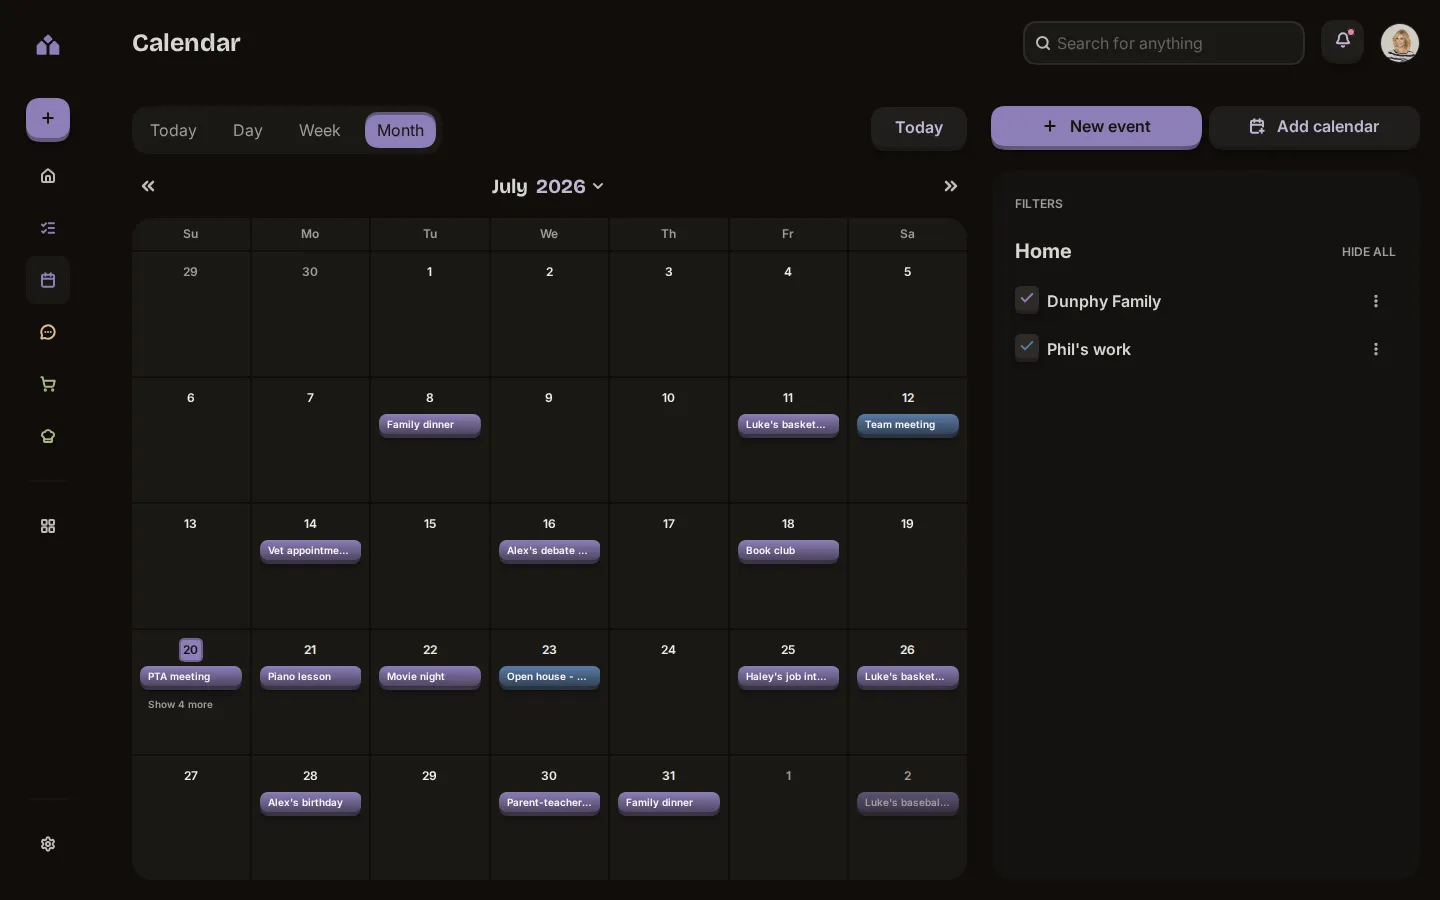1440x900 pixels.
Task: Click the purple plus button in sidebar
Action: coord(48,119)
